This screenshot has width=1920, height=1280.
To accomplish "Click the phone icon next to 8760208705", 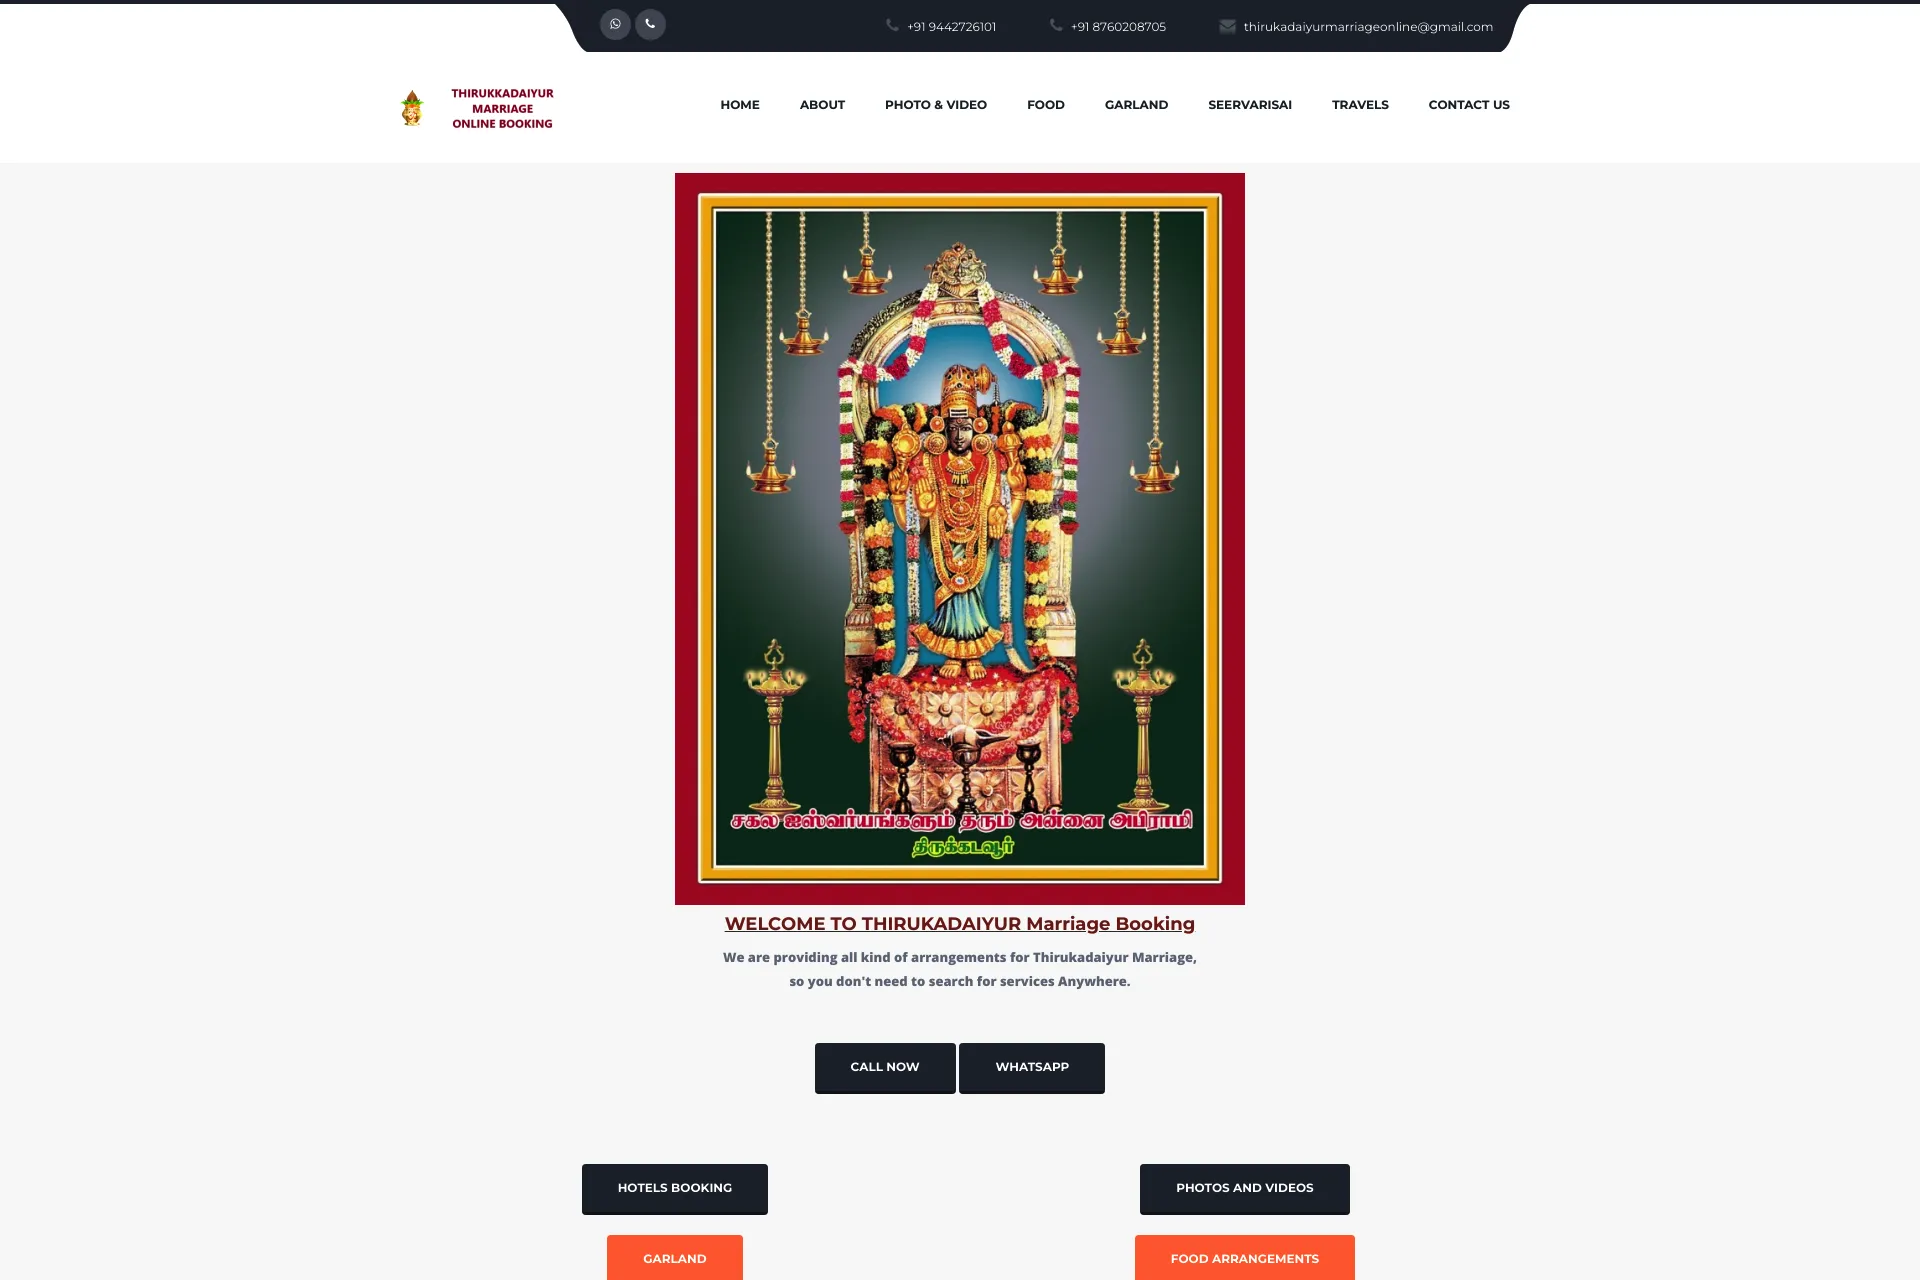I will [1054, 26].
